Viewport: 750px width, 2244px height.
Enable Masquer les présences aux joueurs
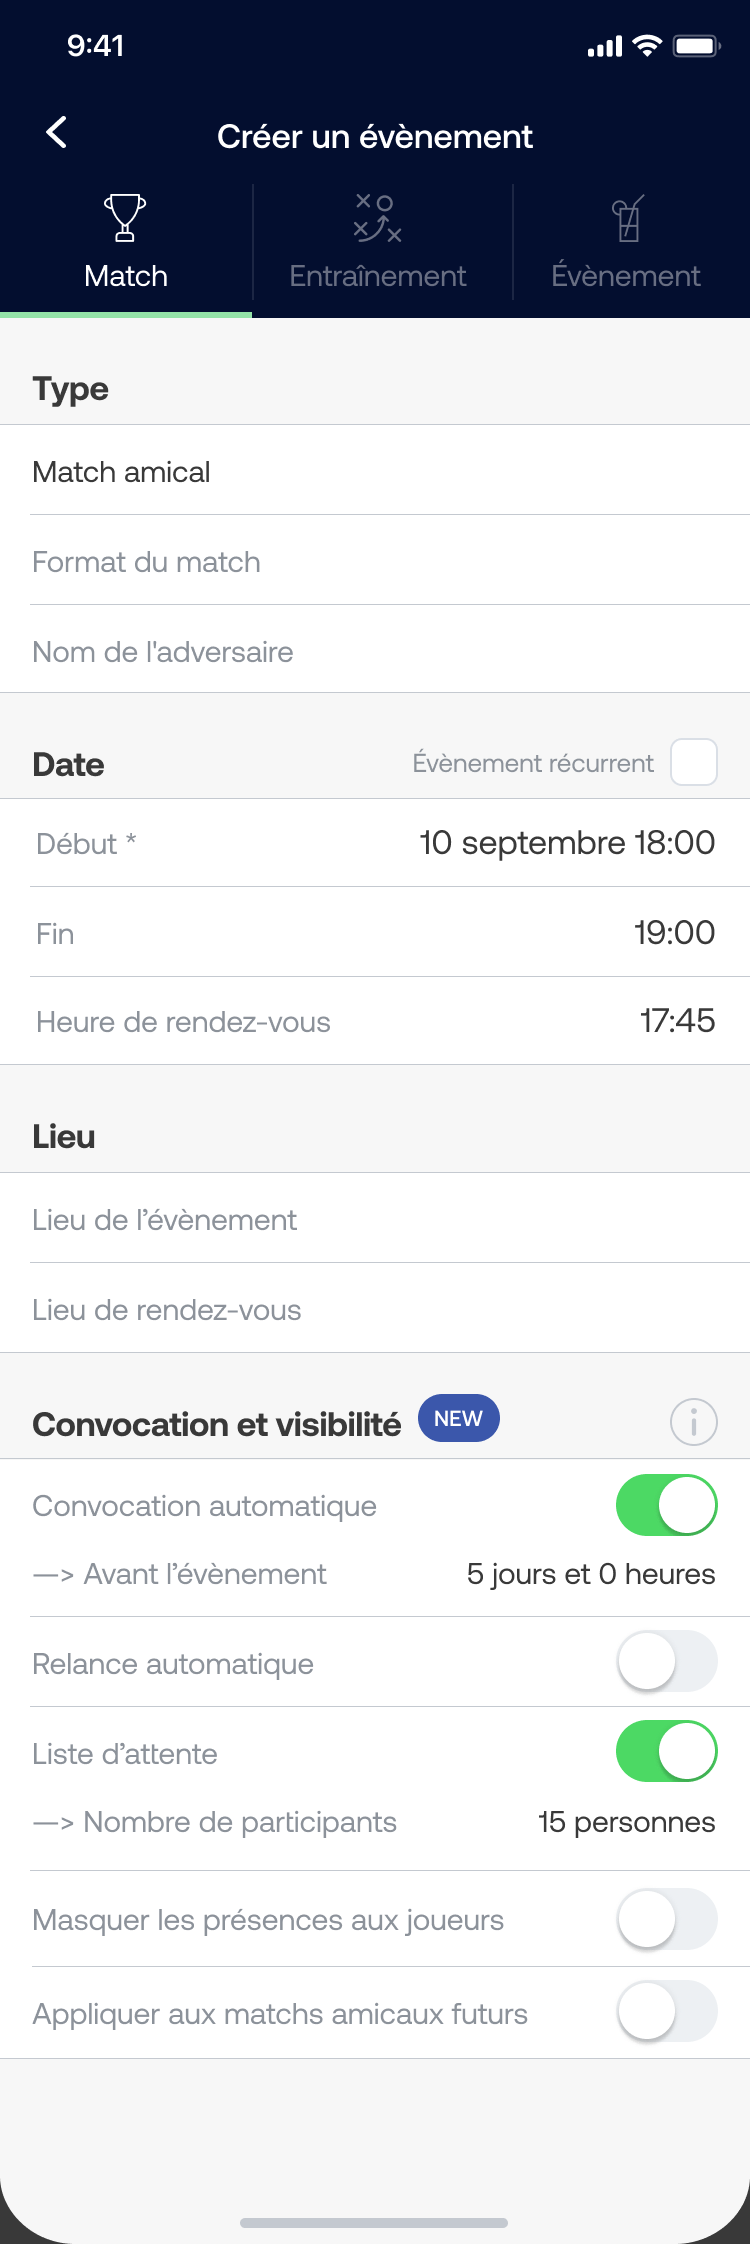point(666,1919)
